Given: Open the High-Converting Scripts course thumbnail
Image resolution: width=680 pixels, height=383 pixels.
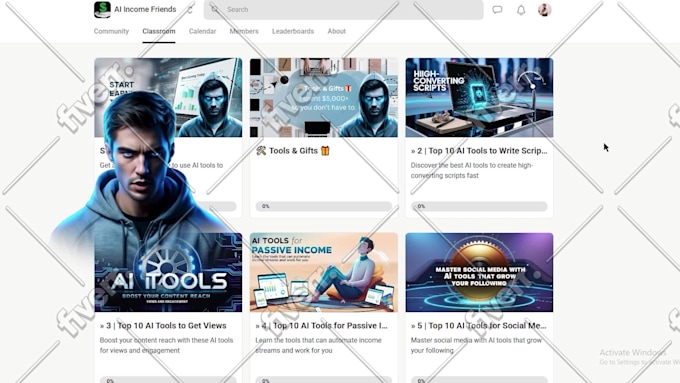Looking at the screenshot, I should tap(479, 98).
